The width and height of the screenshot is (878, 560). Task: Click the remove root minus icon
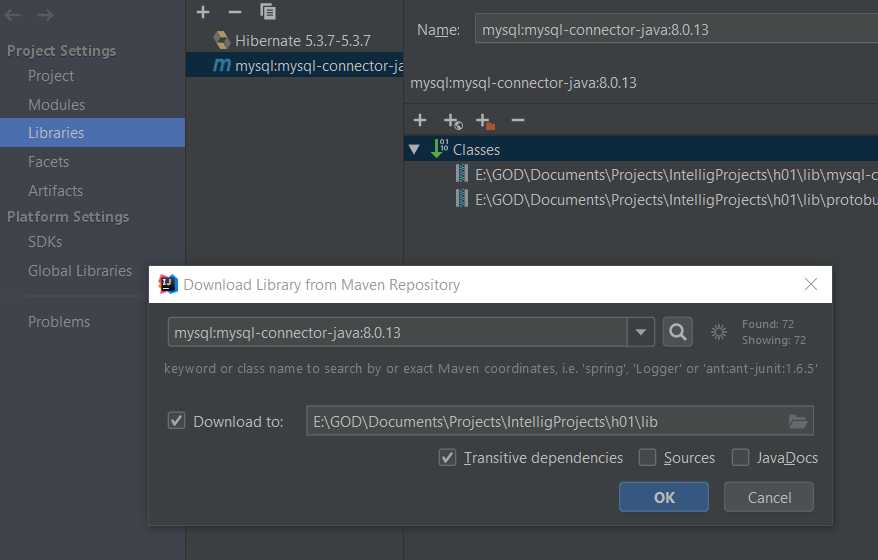point(517,120)
